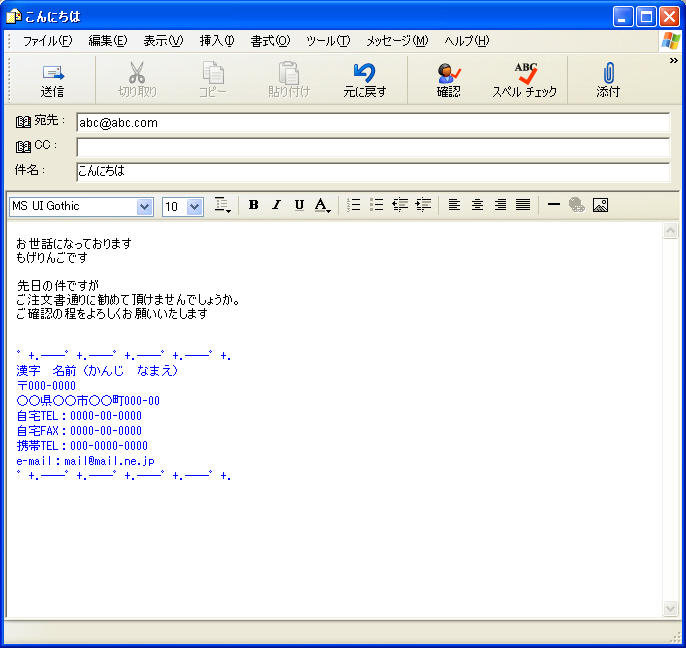The width and height of the screenshot is (686, 648).
Task: Click scrollbar down arrow in message body
Action: (x=670, y=608)
